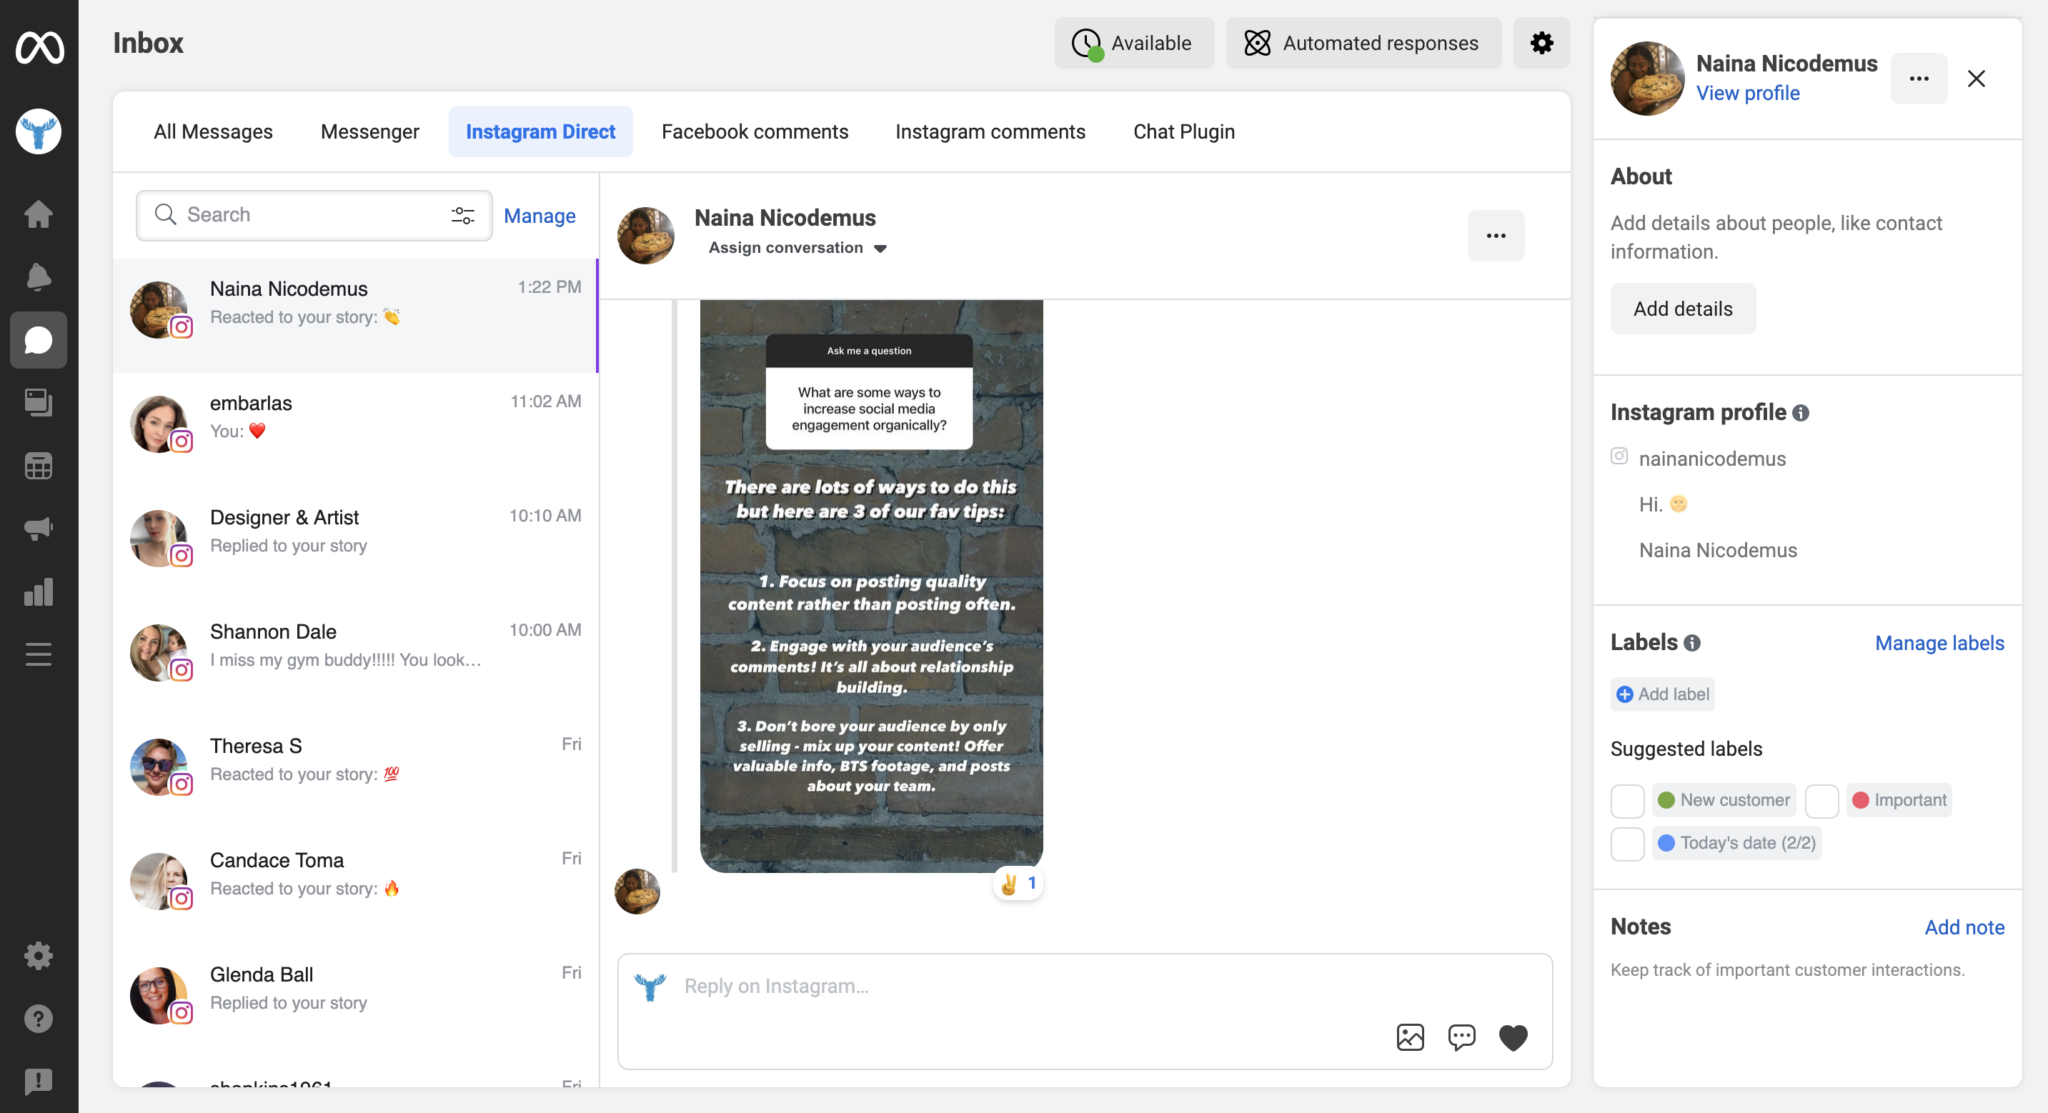The width and height of the screenshot is (2048, 1113).
Task: Open report a problem exclamation icon
Action: [x=39, y=1081]
